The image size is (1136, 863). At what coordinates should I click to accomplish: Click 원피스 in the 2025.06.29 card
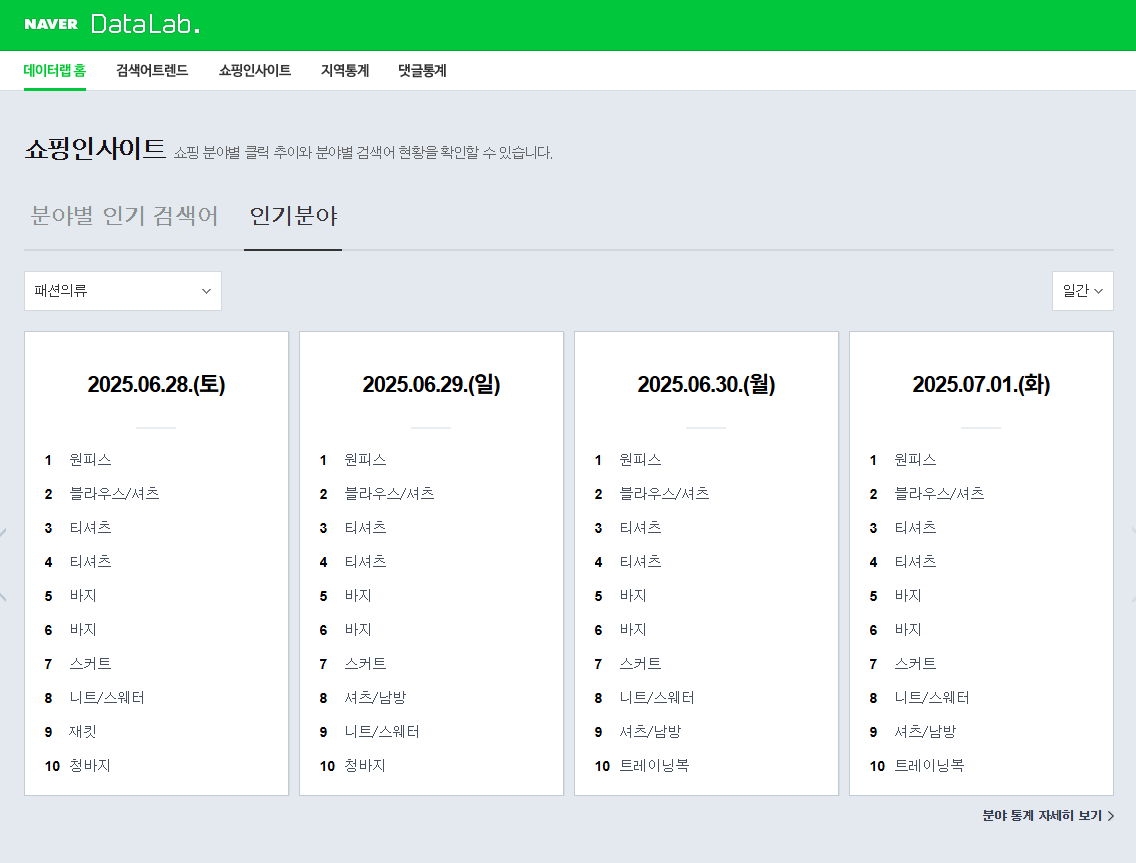click(x=365, y=459)
